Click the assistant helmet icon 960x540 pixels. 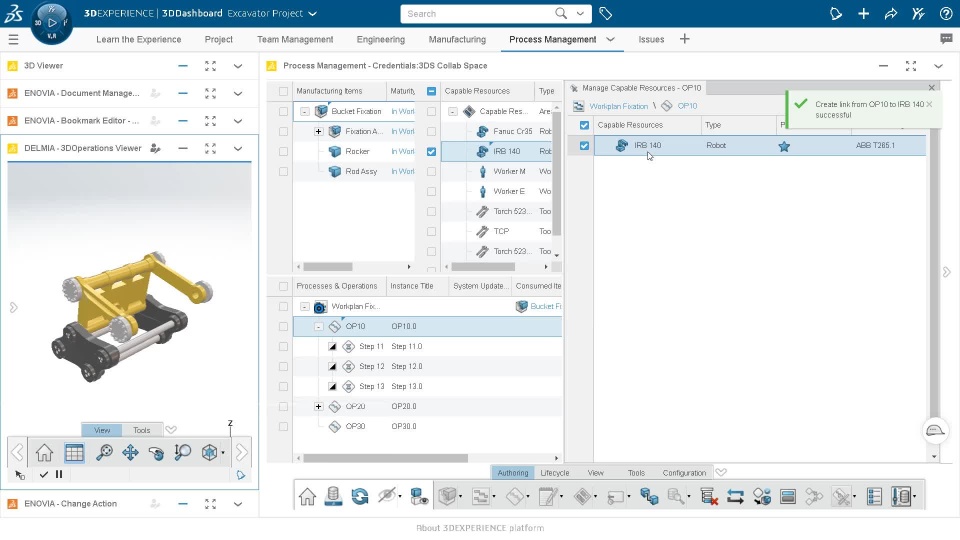(935, 430)
